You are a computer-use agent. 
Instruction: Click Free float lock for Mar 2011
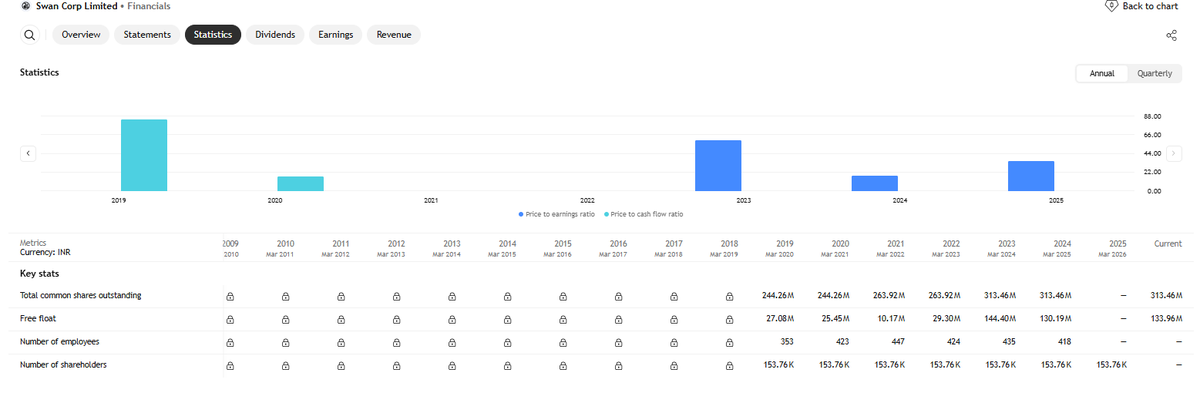[285, 319]
